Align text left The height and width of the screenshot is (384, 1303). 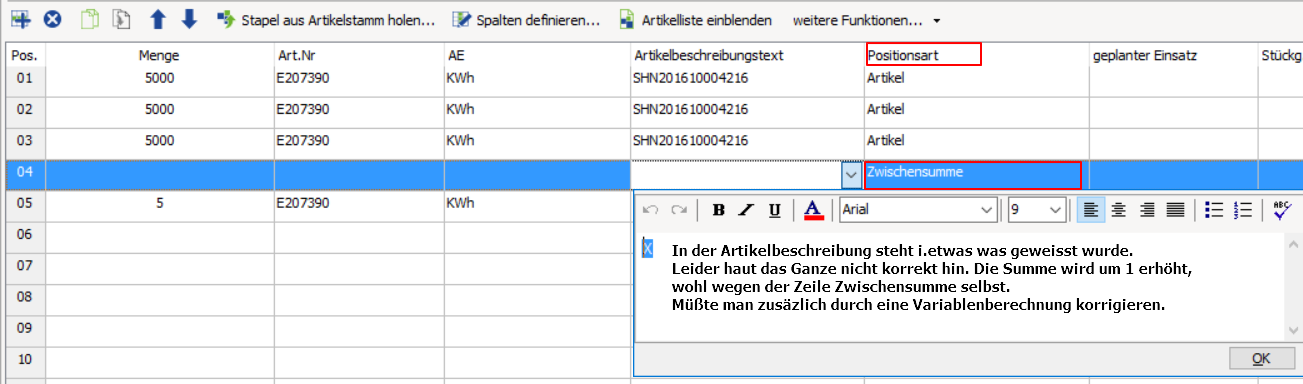click(1091, 210)
